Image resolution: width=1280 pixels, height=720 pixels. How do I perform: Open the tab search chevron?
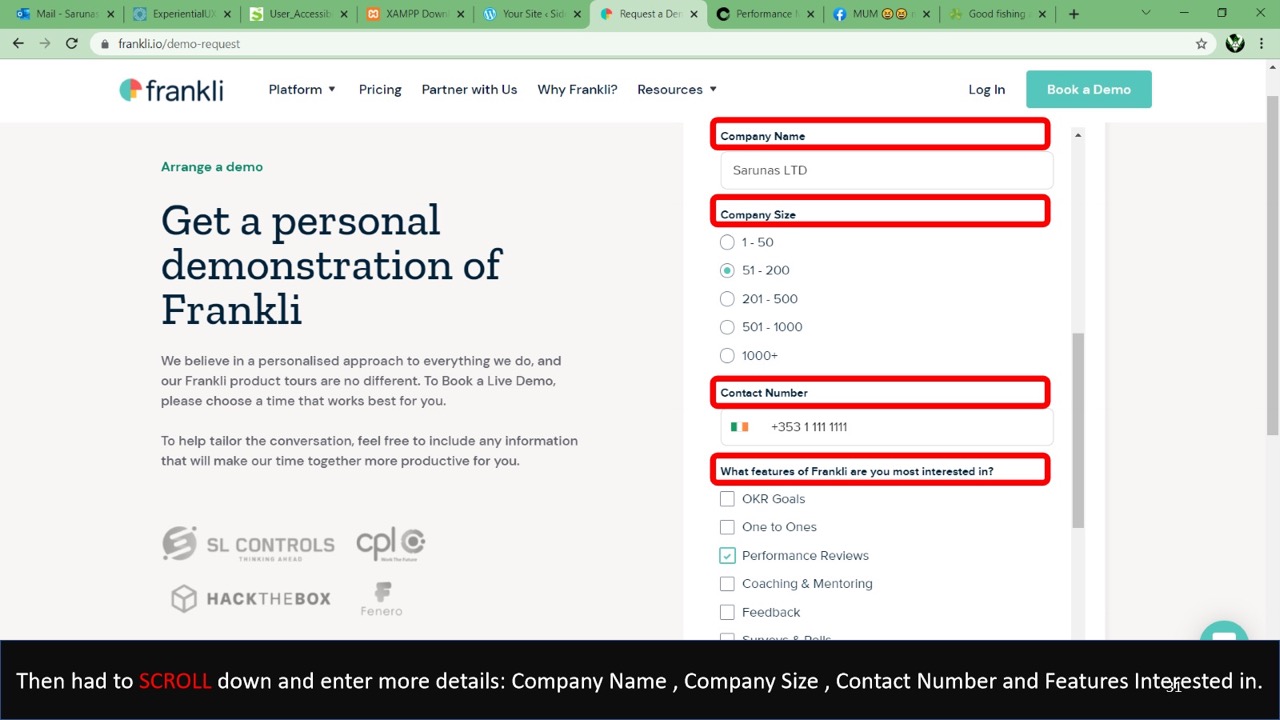click(x=1146, y=14)
